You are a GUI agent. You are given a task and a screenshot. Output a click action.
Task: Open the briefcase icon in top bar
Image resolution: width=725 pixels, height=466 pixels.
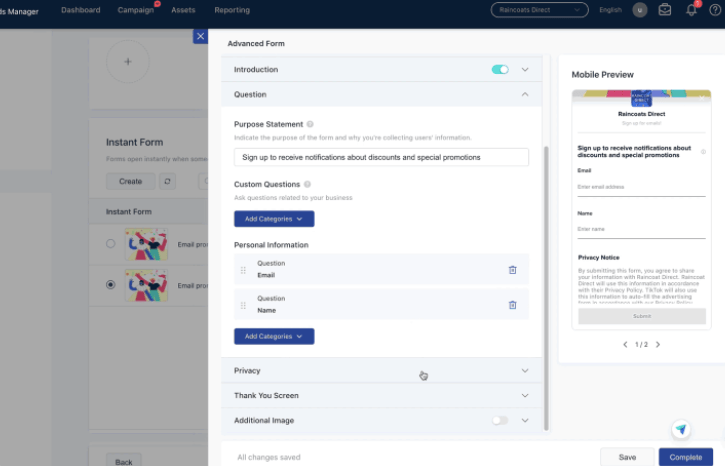pyautogui.click(x=664, y=10)
